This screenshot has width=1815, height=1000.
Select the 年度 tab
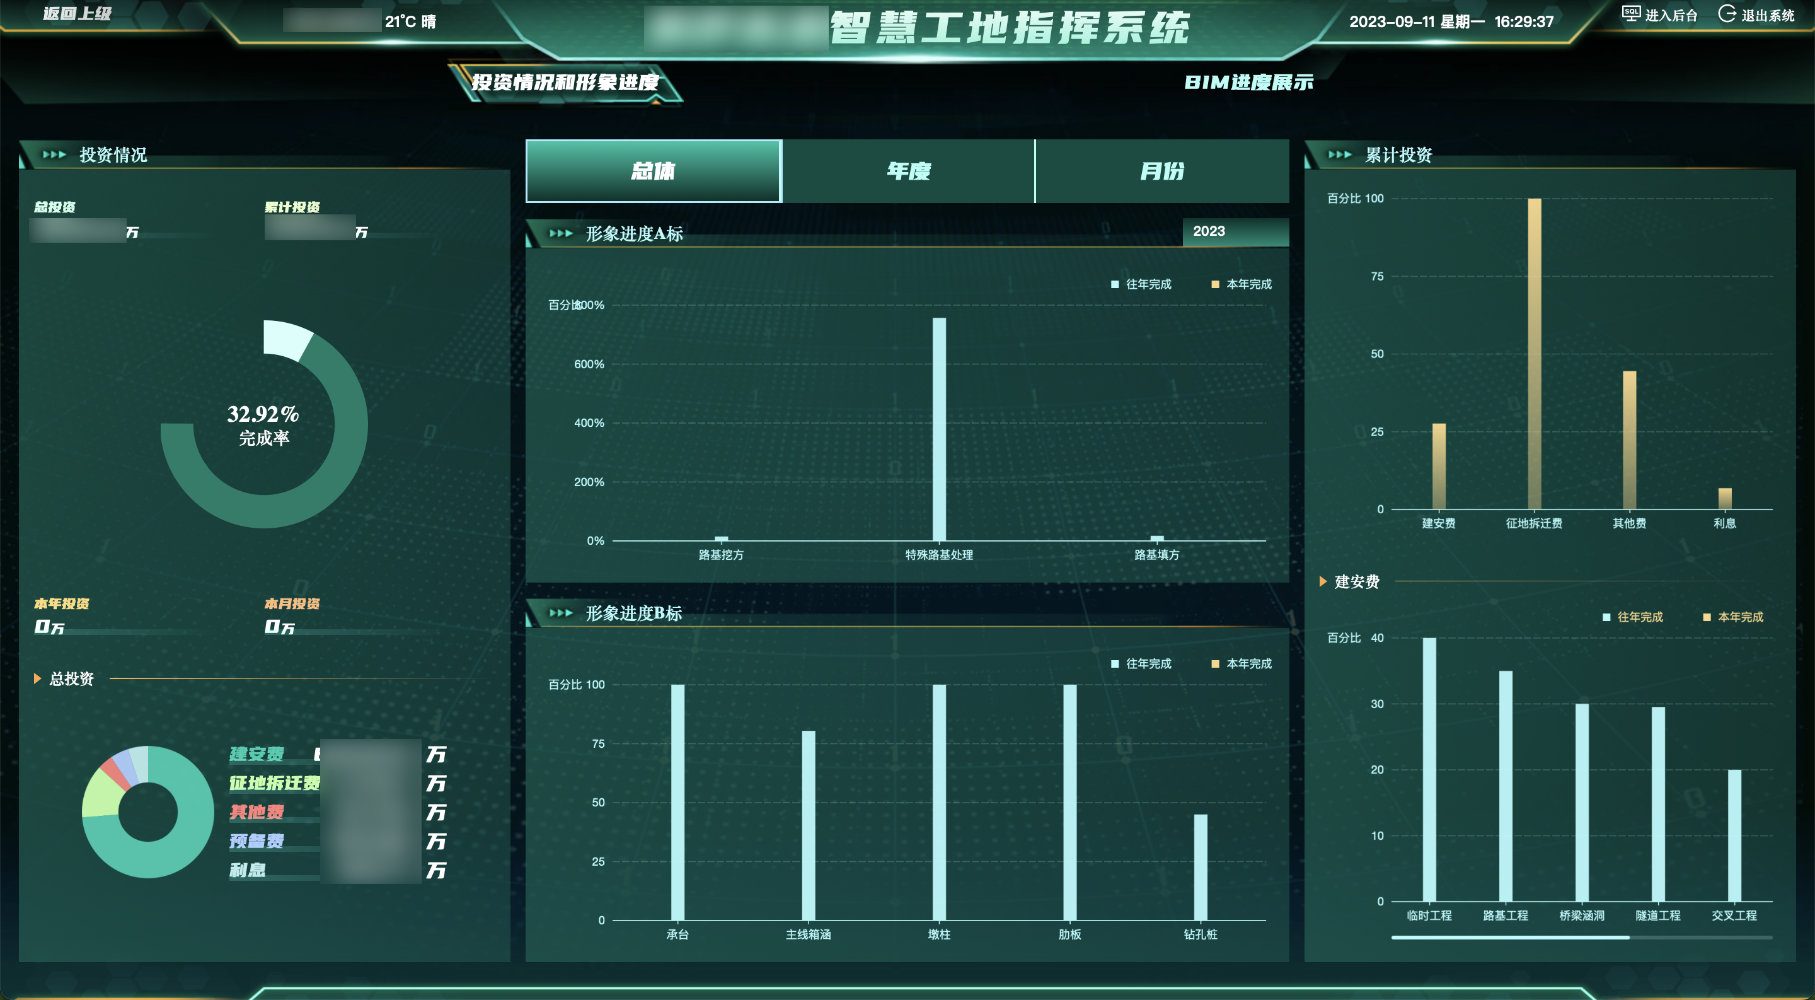[x=908, y=171]
